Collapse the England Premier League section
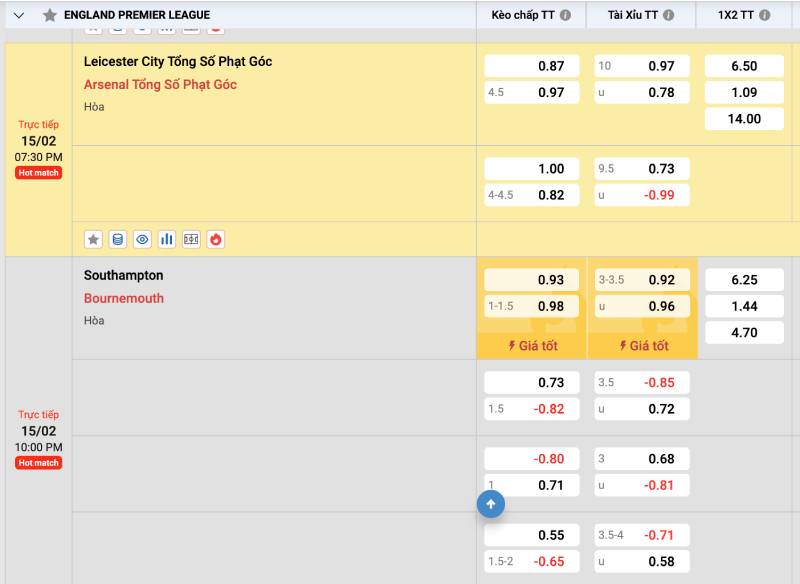The height and width of the screenshot is (584, 800). [18, 15]
